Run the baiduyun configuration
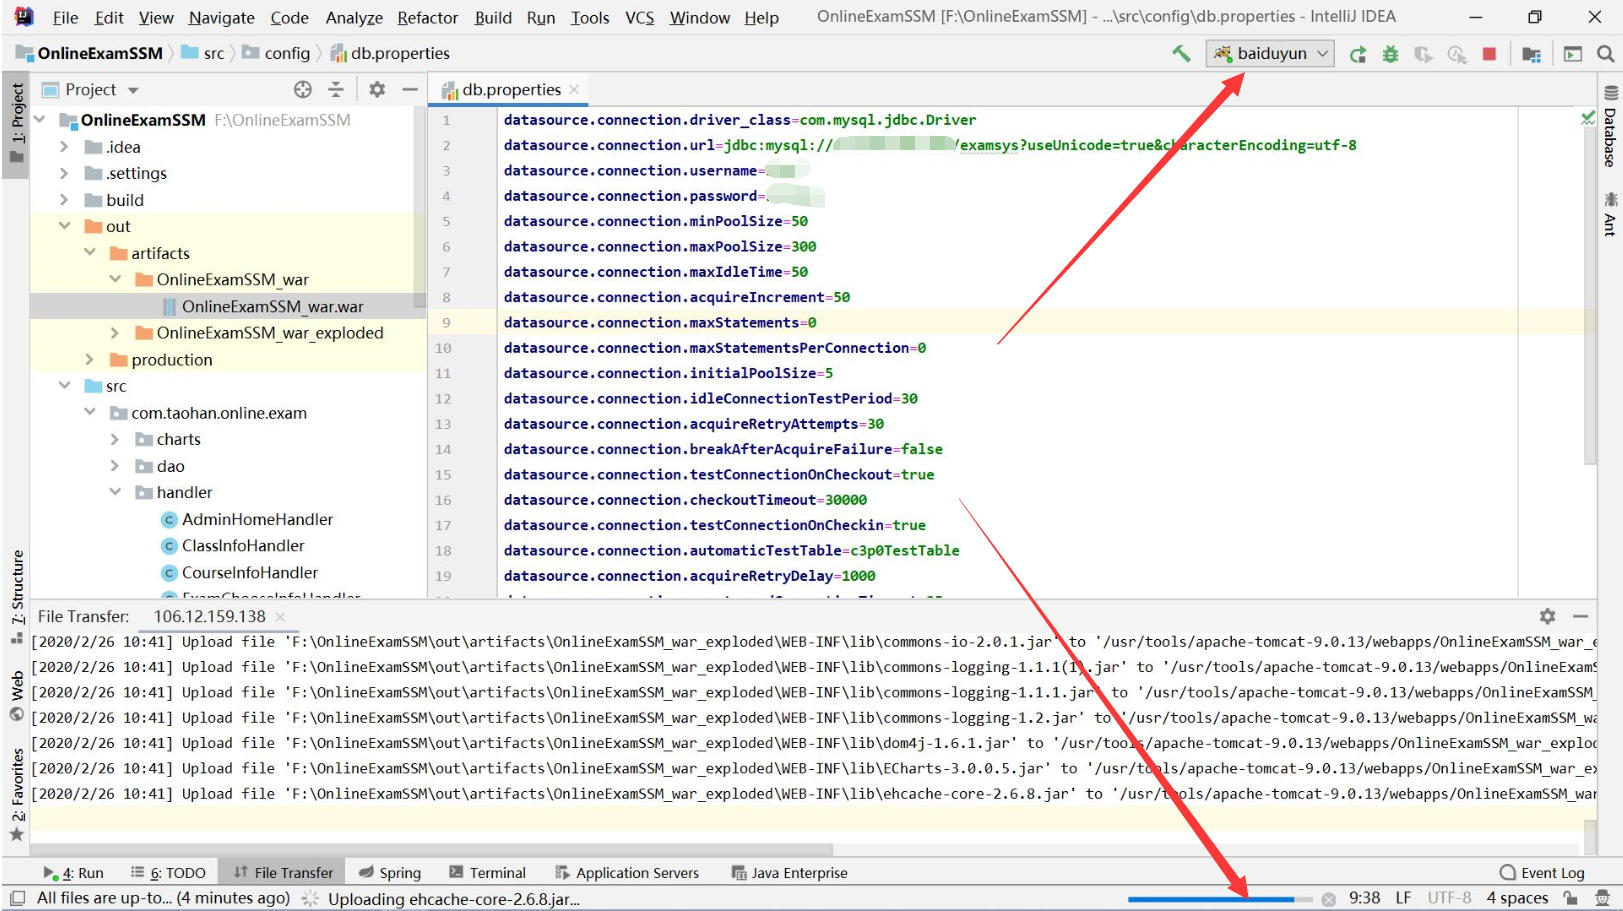 pyautogui.click(x=1358, y=54)
